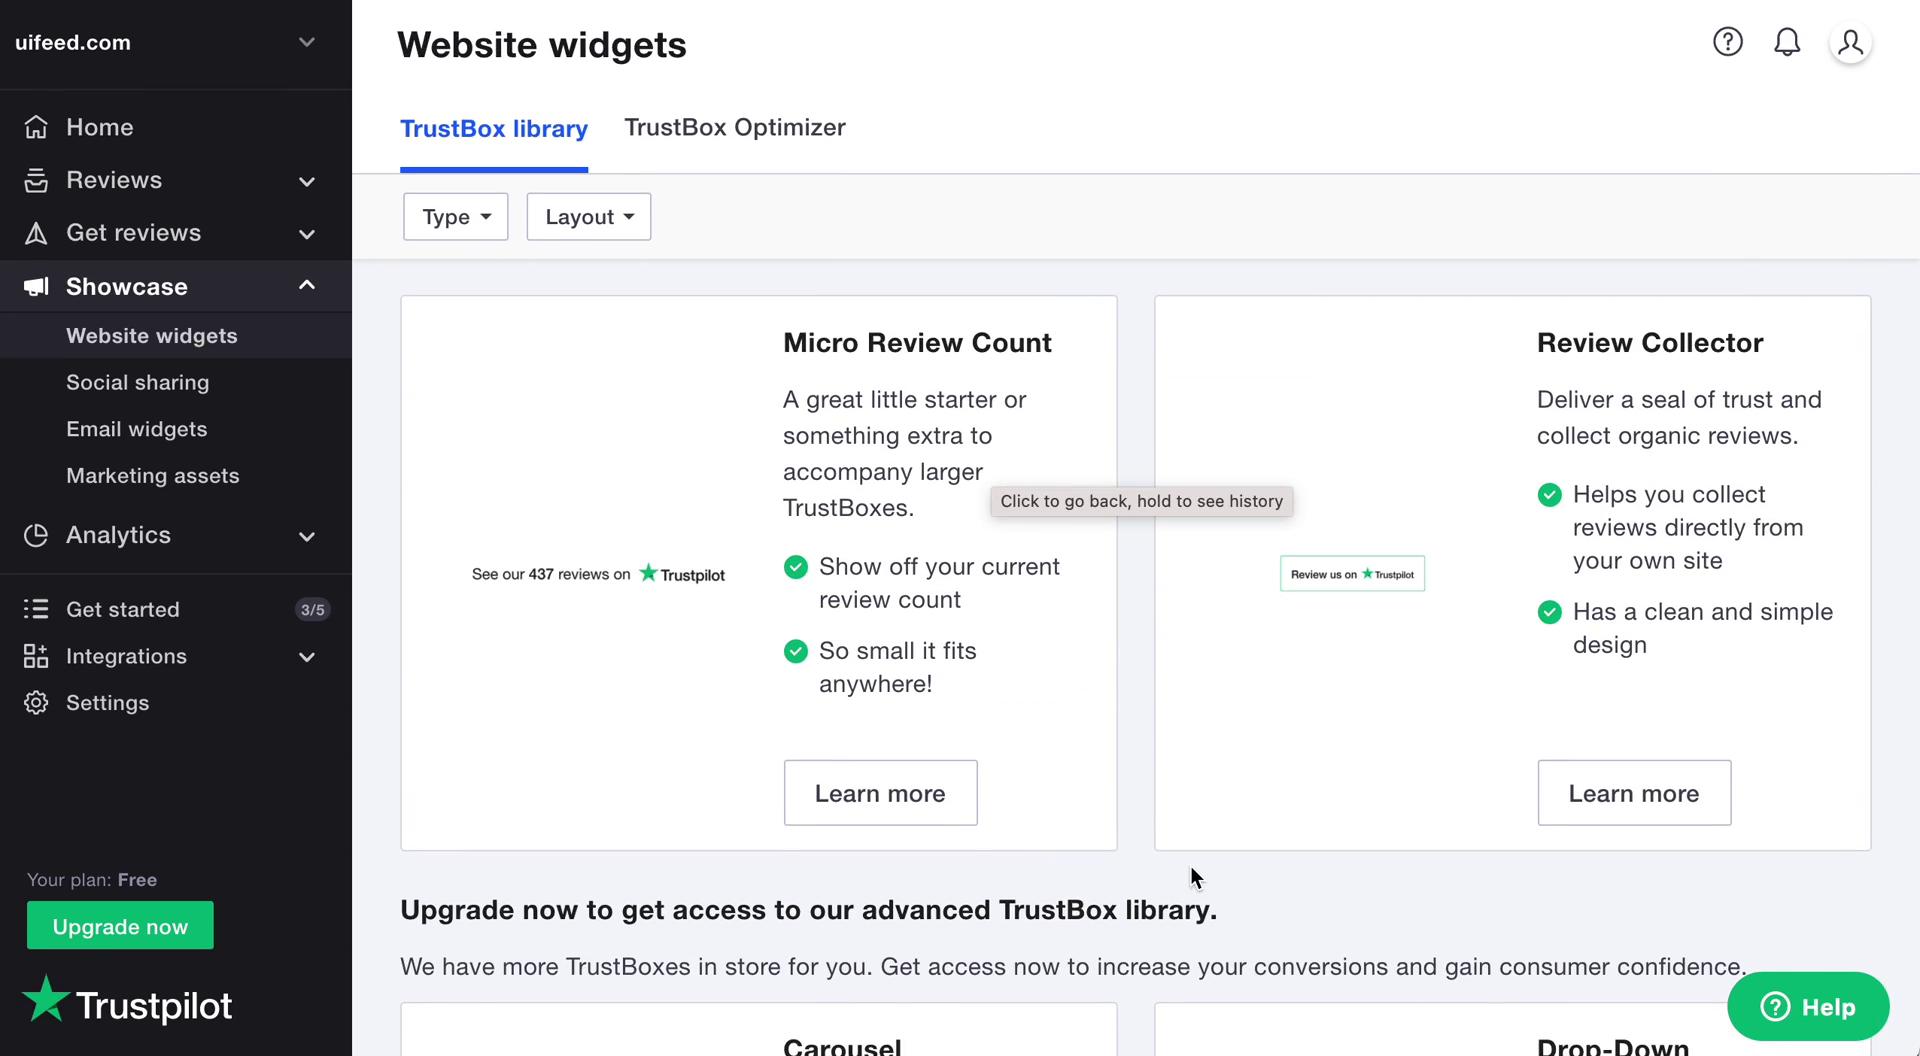Open the green Help chat button
This screenshot has height=1056, width=1920.
coord(1808,1007)
